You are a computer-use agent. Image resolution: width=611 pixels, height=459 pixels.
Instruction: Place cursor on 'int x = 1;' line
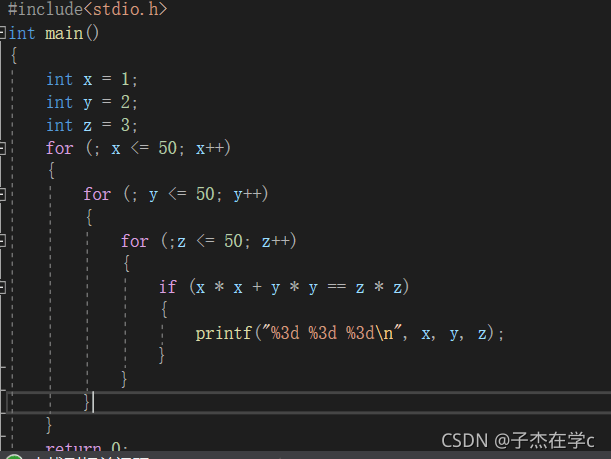click(92, 79)
